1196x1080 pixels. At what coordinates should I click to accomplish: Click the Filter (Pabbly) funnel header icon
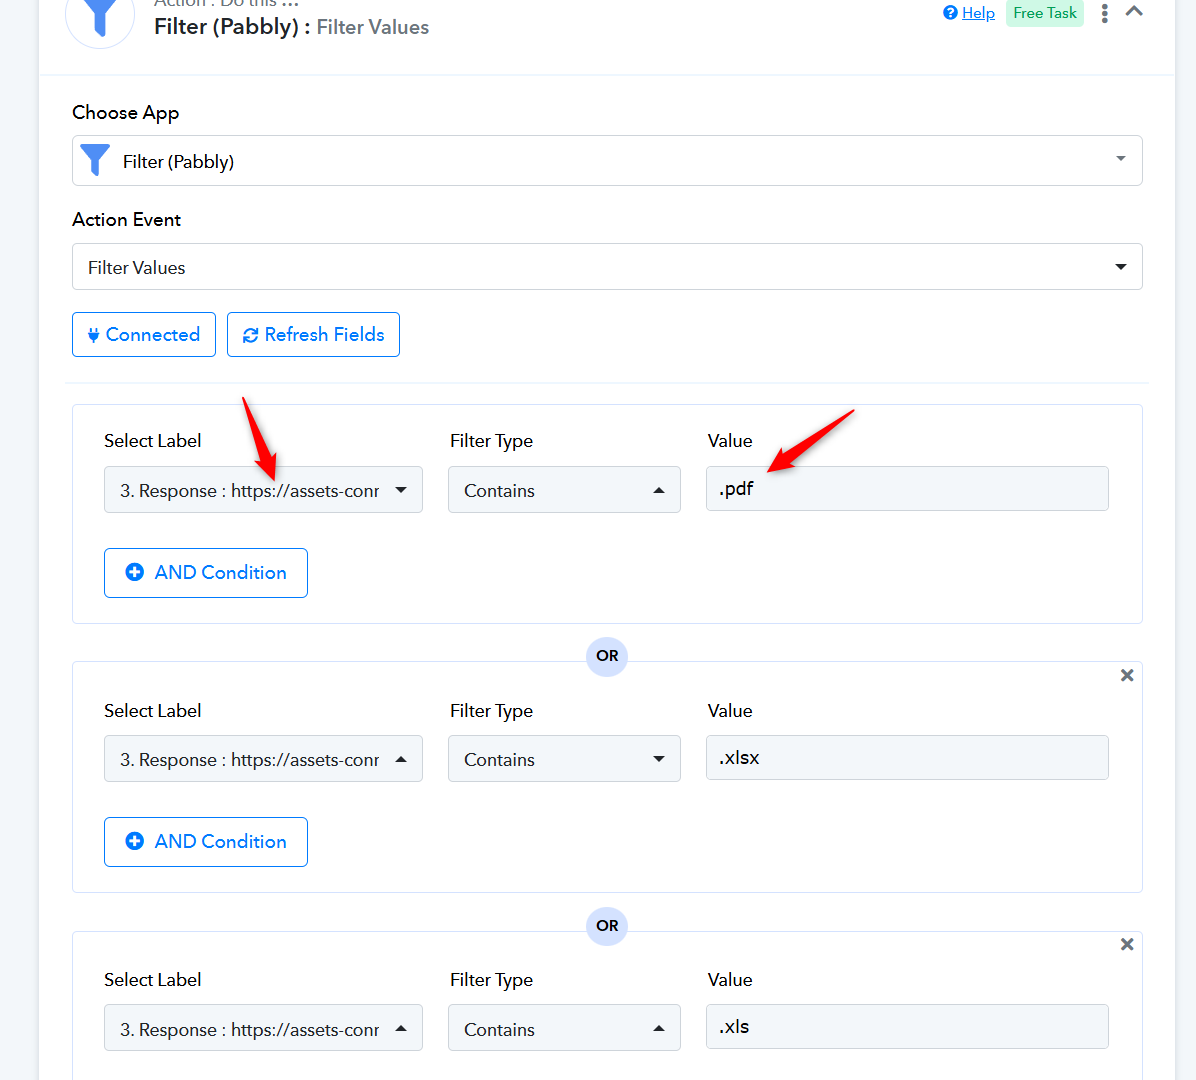coord(100,17)
